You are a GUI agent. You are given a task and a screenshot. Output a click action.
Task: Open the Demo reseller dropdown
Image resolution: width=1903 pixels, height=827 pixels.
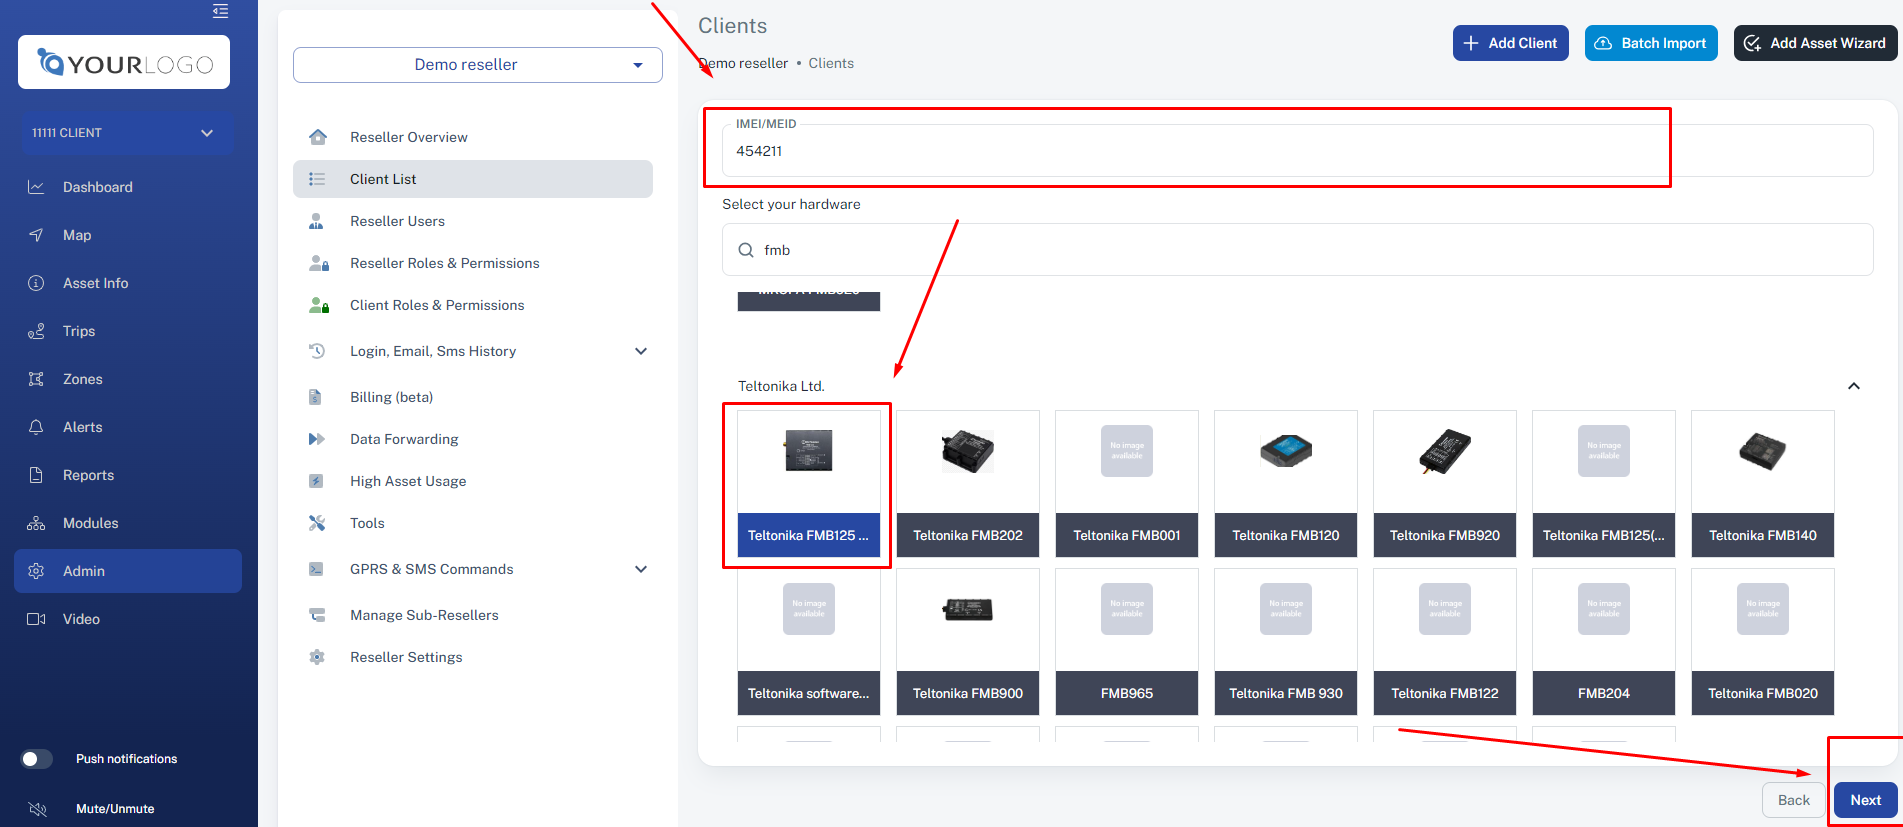(x=478, y=65)
